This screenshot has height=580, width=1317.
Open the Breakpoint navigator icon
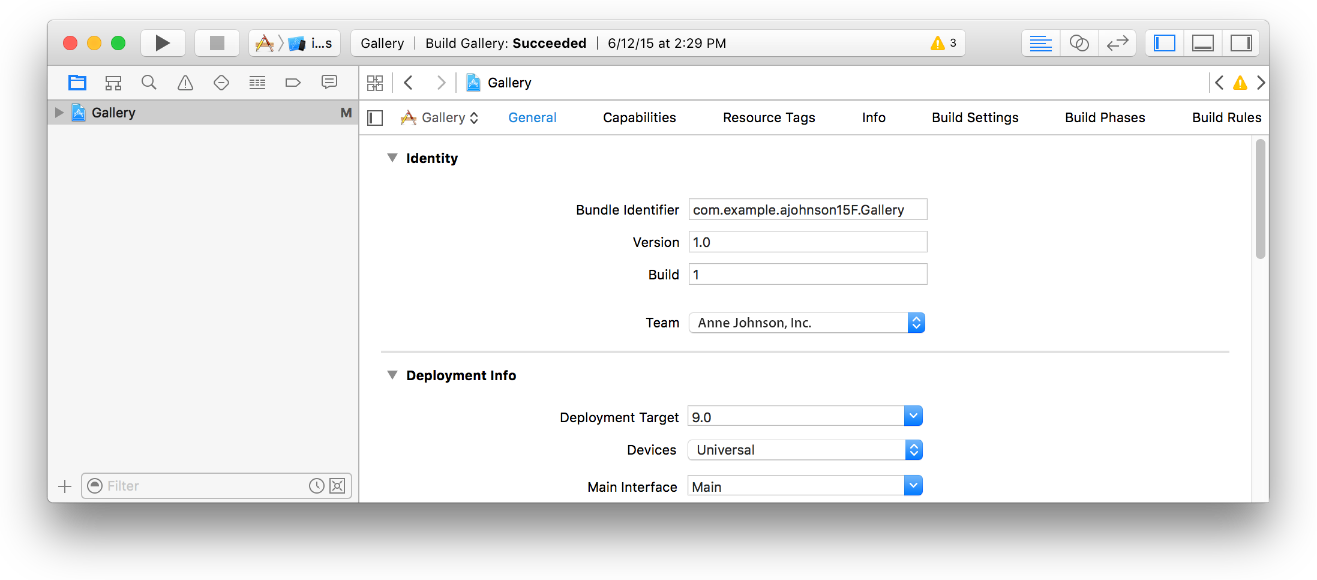[x=293, y=83]
